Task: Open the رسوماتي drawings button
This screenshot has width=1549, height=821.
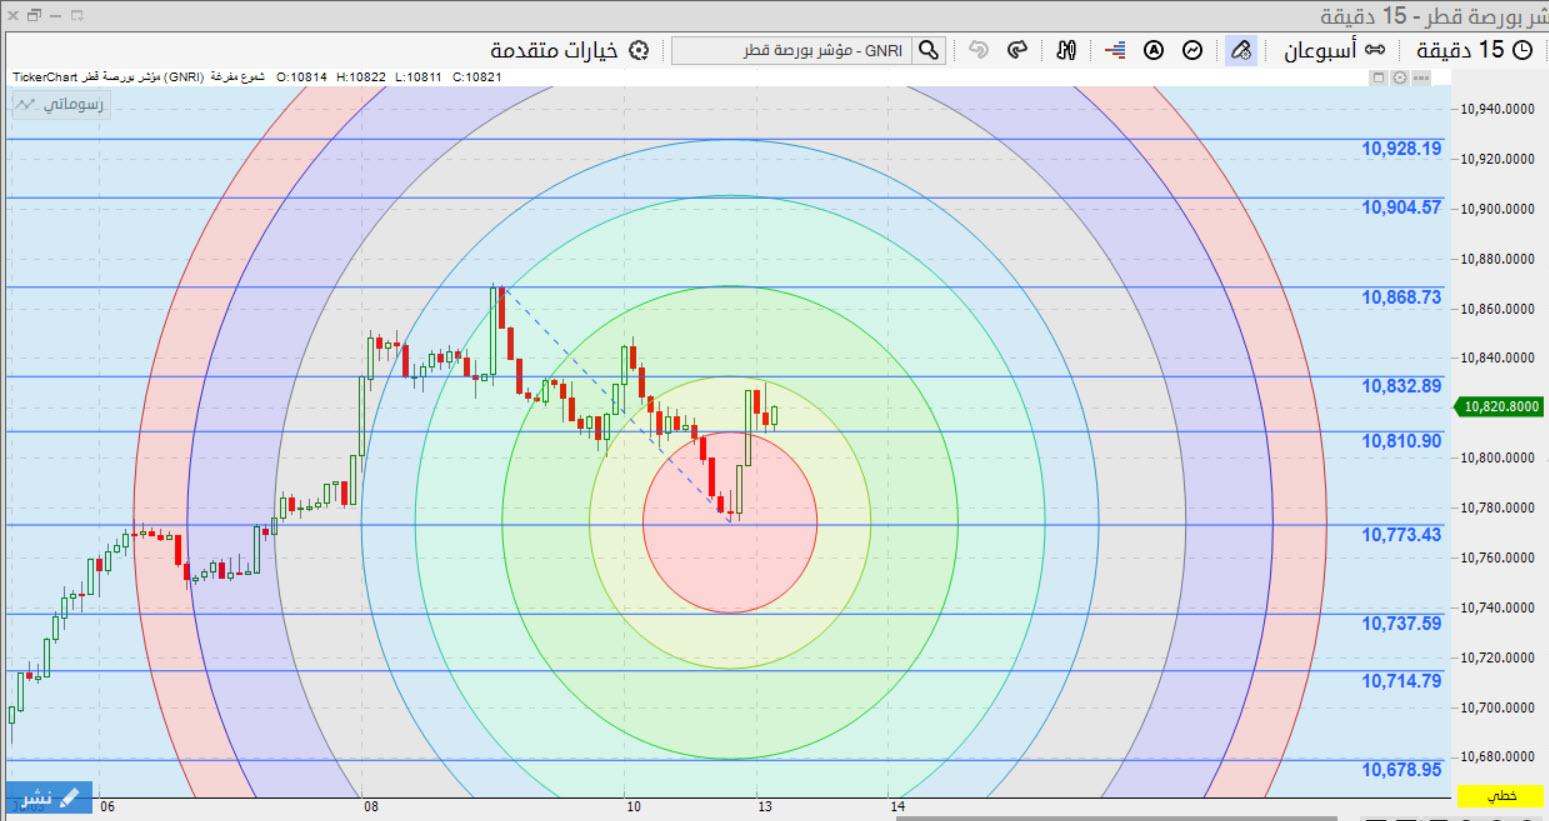Action: [60, 104]
